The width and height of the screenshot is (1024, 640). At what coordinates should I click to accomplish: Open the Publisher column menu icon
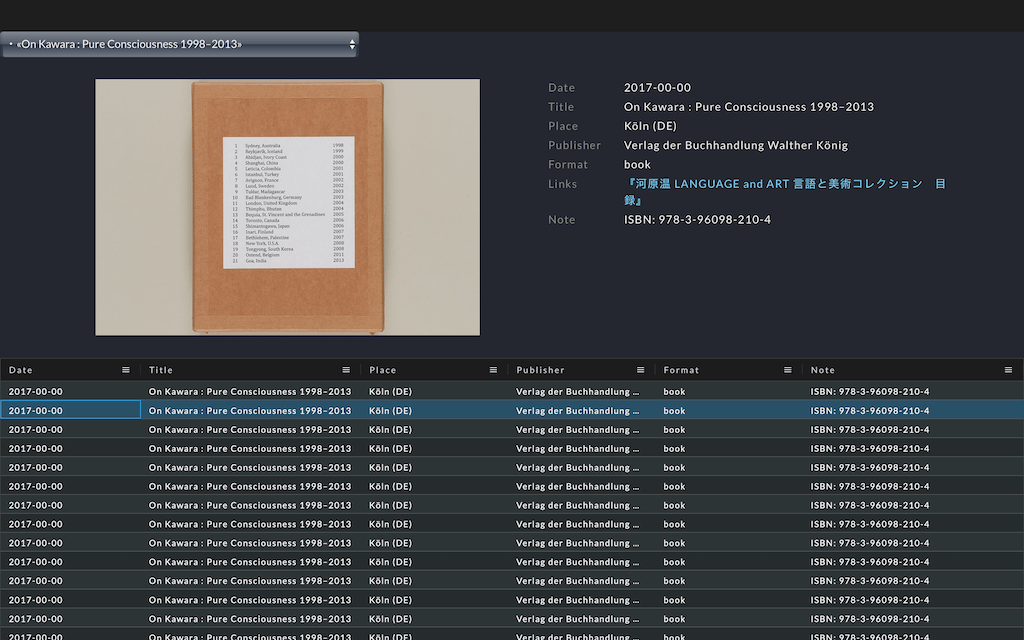[x=640, y=370]
